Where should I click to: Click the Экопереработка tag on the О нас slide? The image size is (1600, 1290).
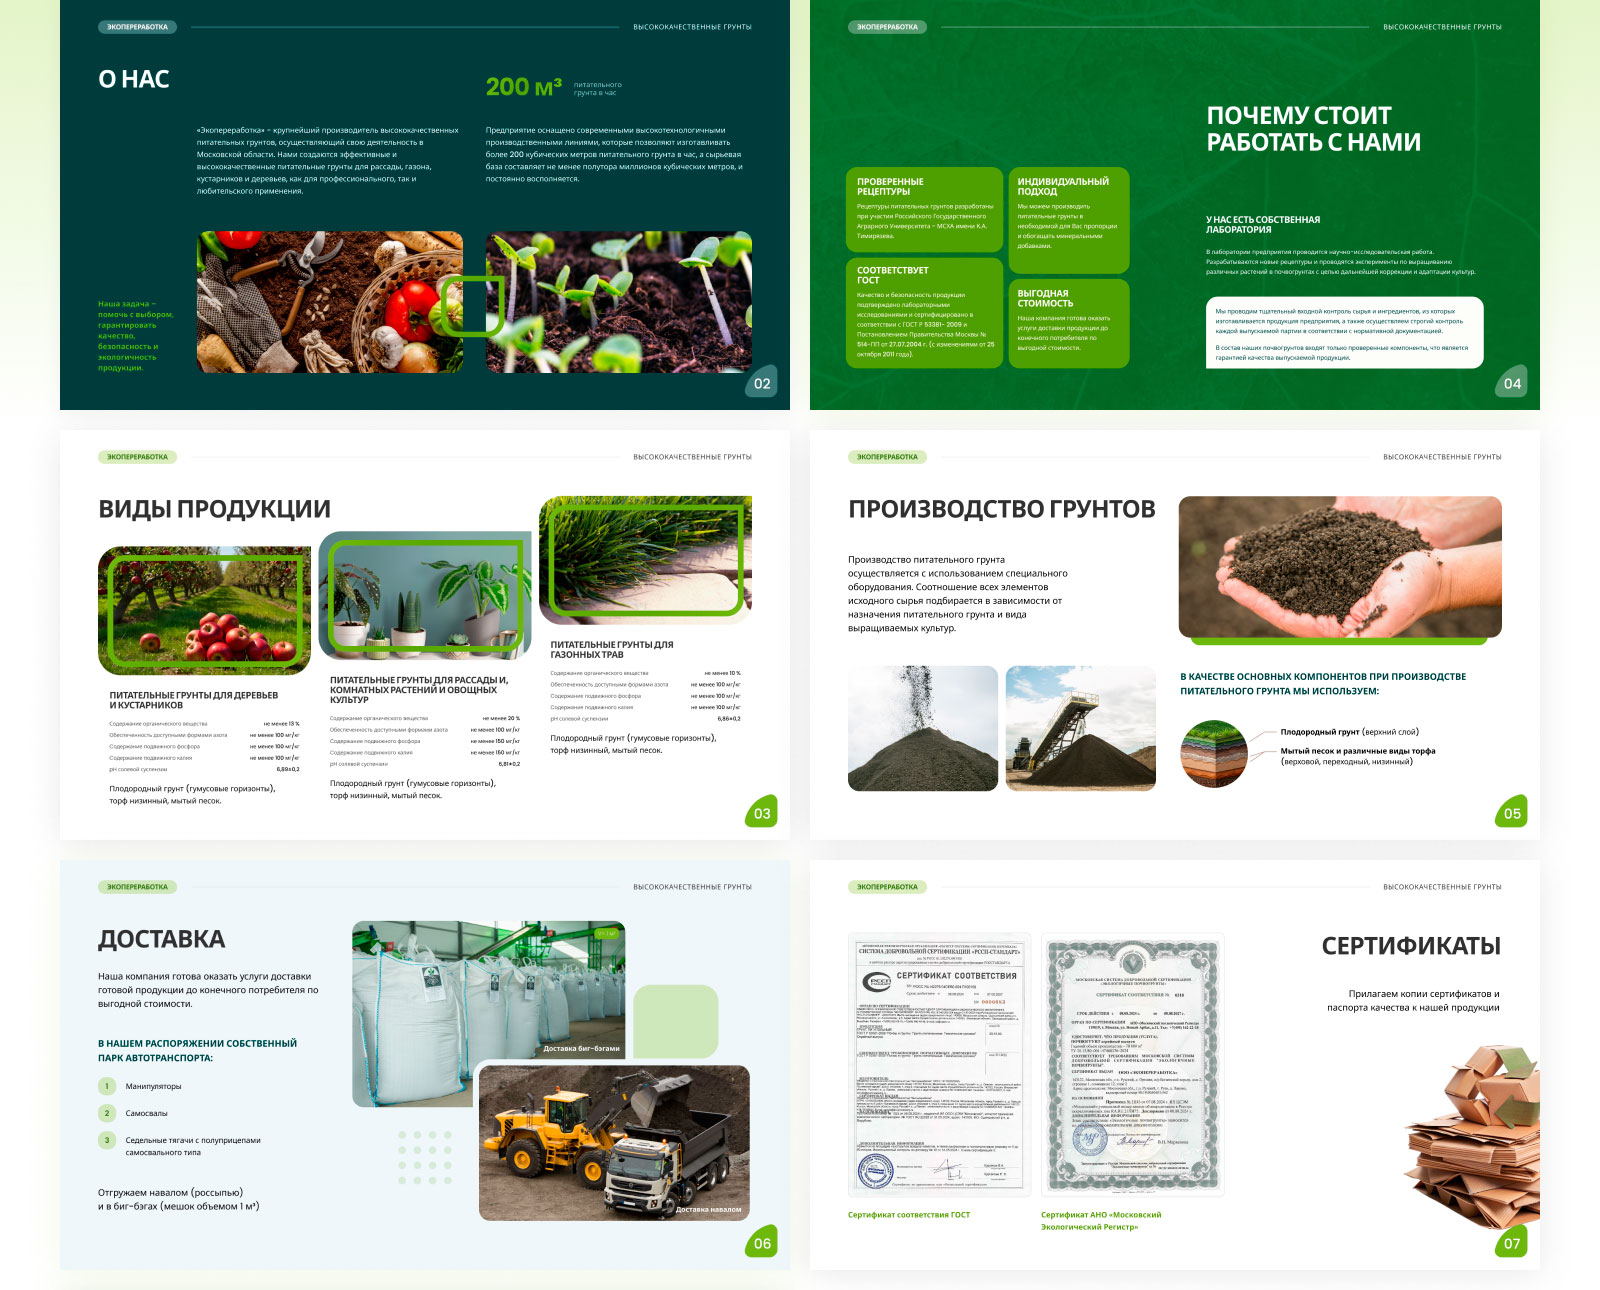pyautogui.click(x=138, y=27)
